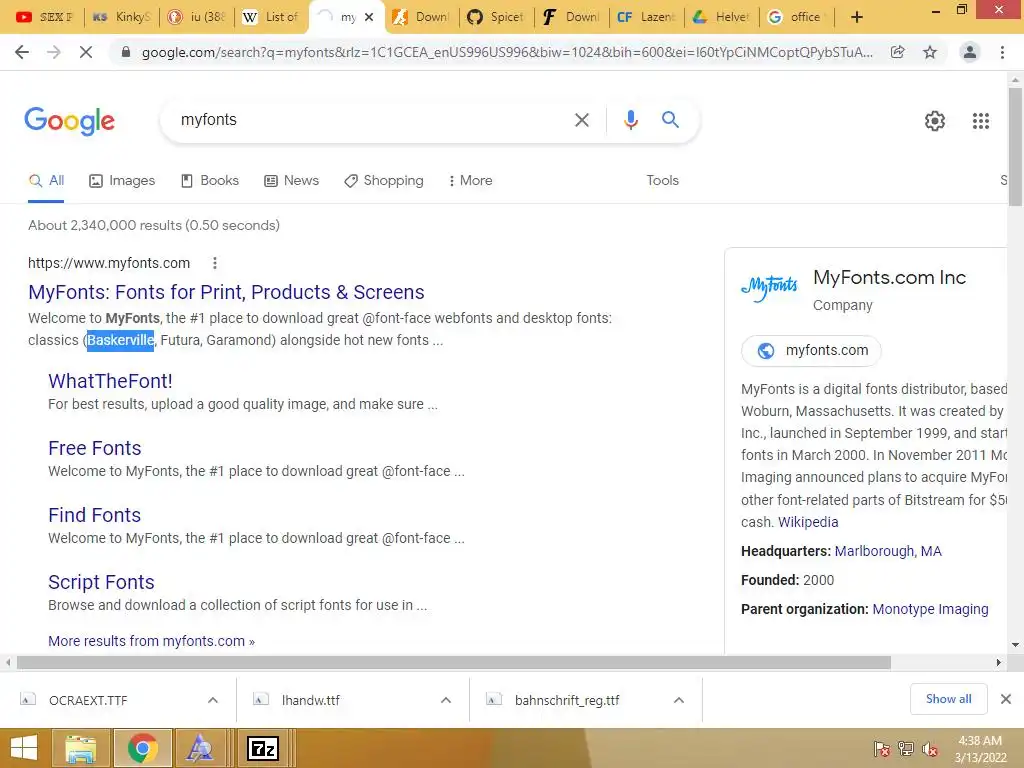Screen dimensions: 1024x768
Task: Open the Monotype Imaging link
Action: point(931,609)
